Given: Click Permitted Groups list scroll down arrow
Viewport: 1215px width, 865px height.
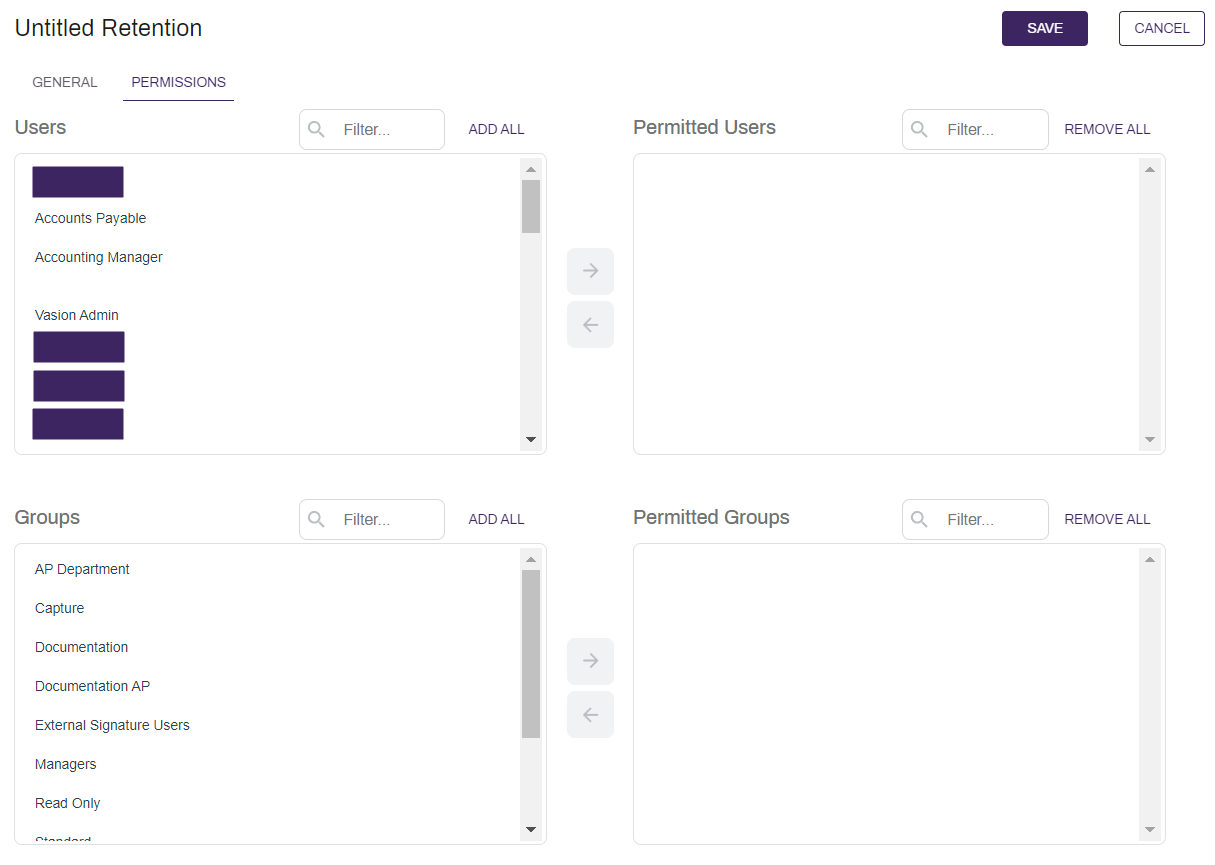Looking at the screenshot, I should pos(1150,829).
